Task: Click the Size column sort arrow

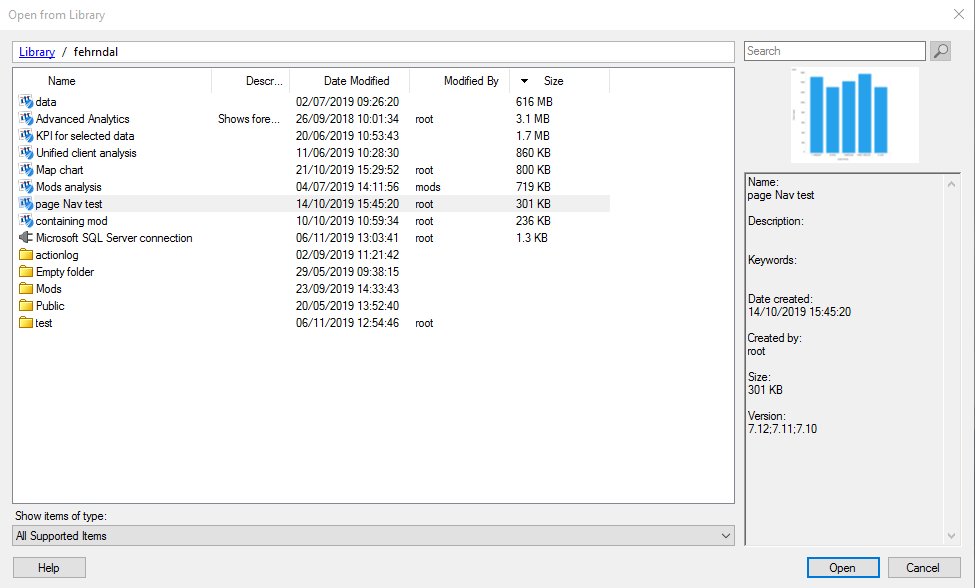Action: [525, 81]
